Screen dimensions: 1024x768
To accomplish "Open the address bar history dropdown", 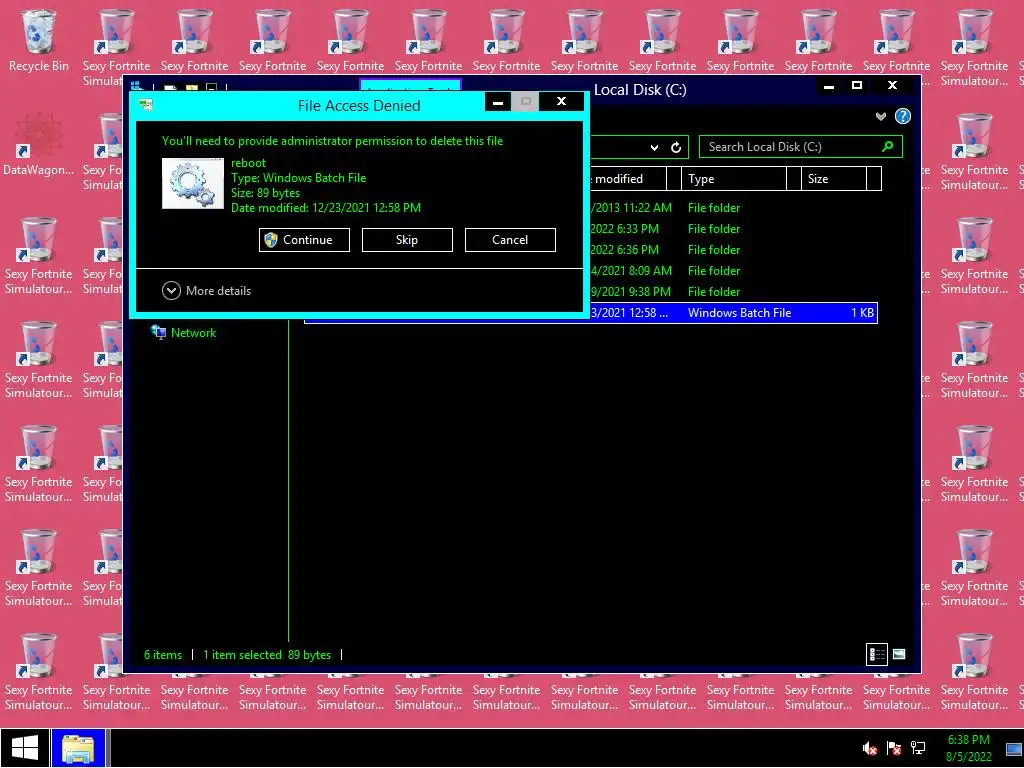I will (x=654, y=148).
